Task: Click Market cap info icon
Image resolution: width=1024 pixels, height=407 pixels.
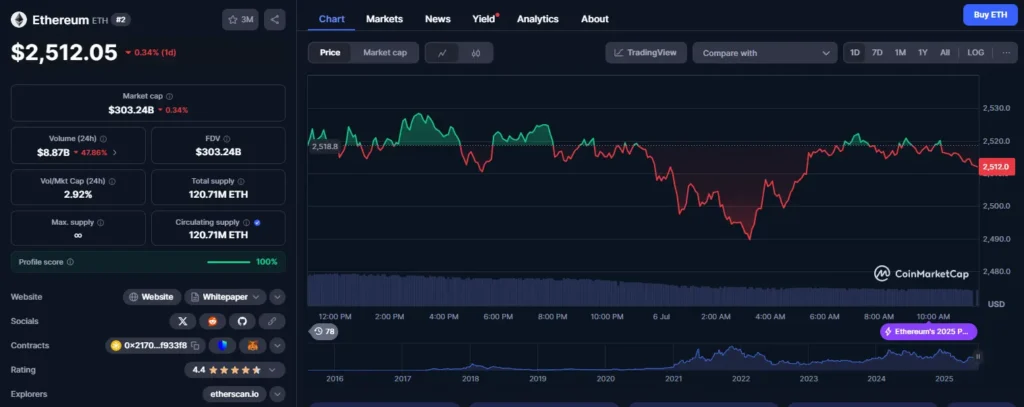Action: click(x=170, y=96)
